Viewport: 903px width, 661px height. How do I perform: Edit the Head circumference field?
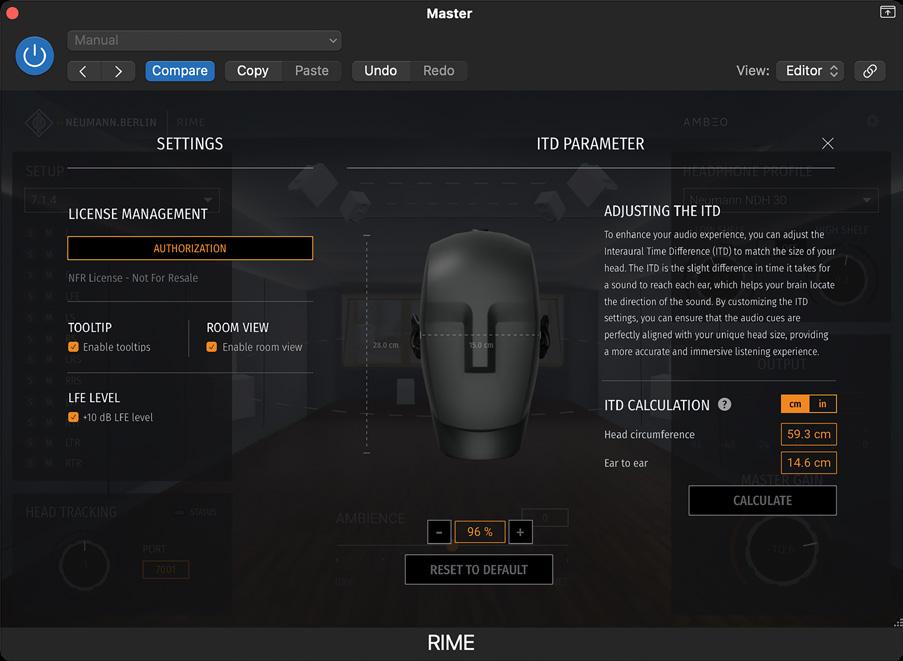click(x=809, y=434)
